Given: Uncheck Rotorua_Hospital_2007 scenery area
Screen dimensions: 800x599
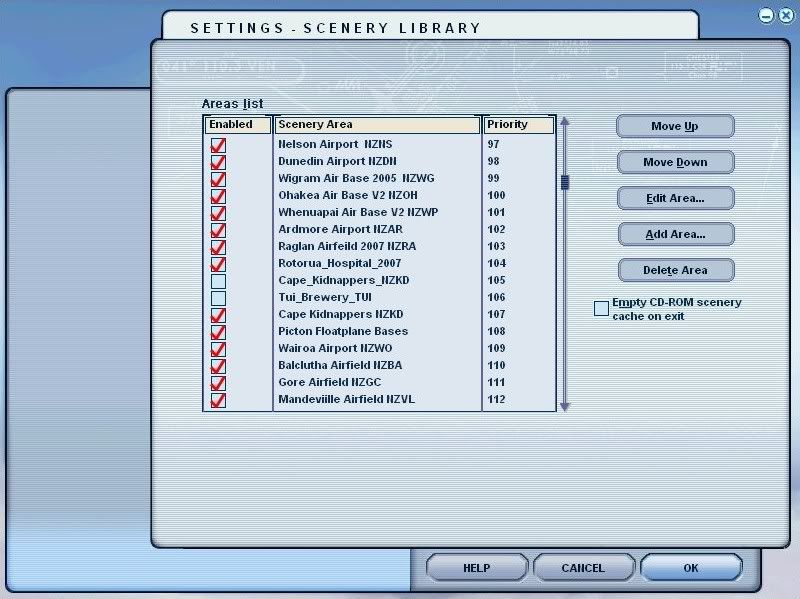Looking at the screenshot, I should [x=218, y=264].
